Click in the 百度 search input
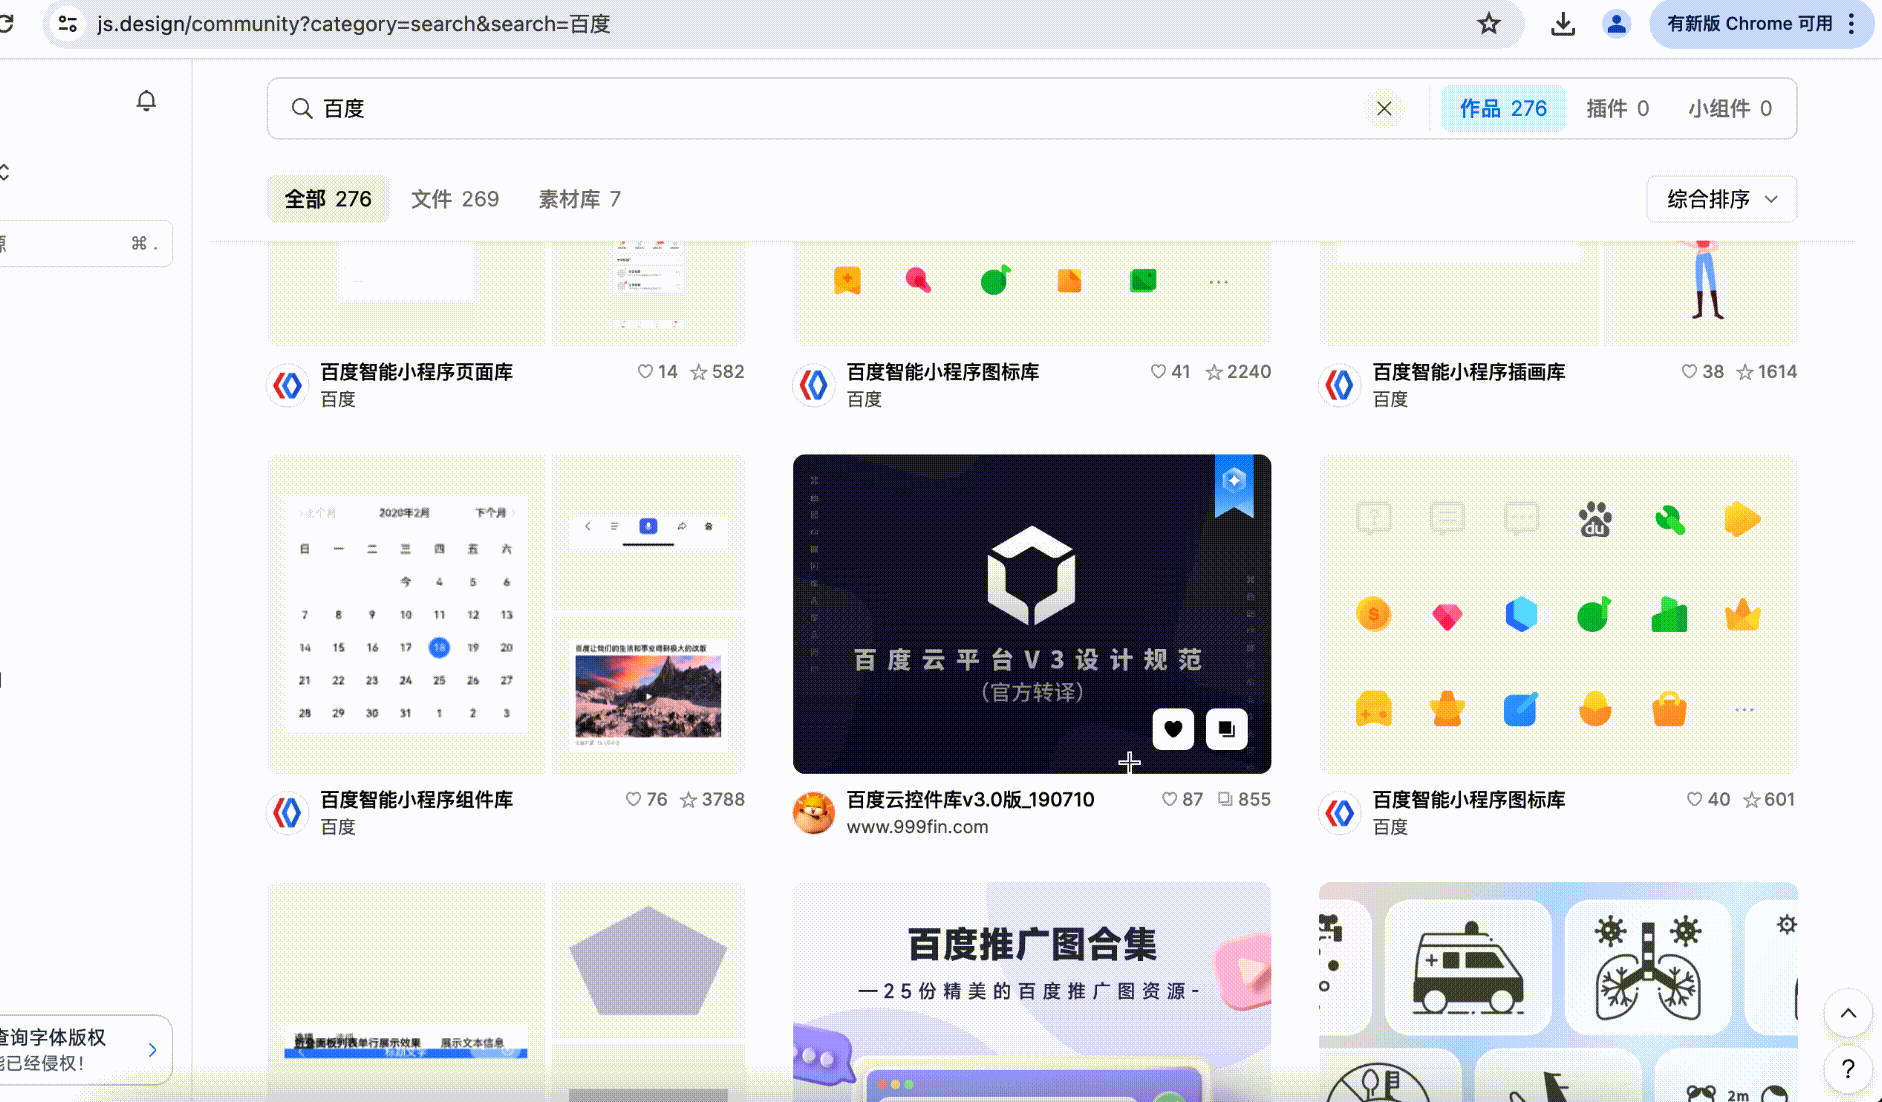Screen dimensions: 1882x1102 840,108
